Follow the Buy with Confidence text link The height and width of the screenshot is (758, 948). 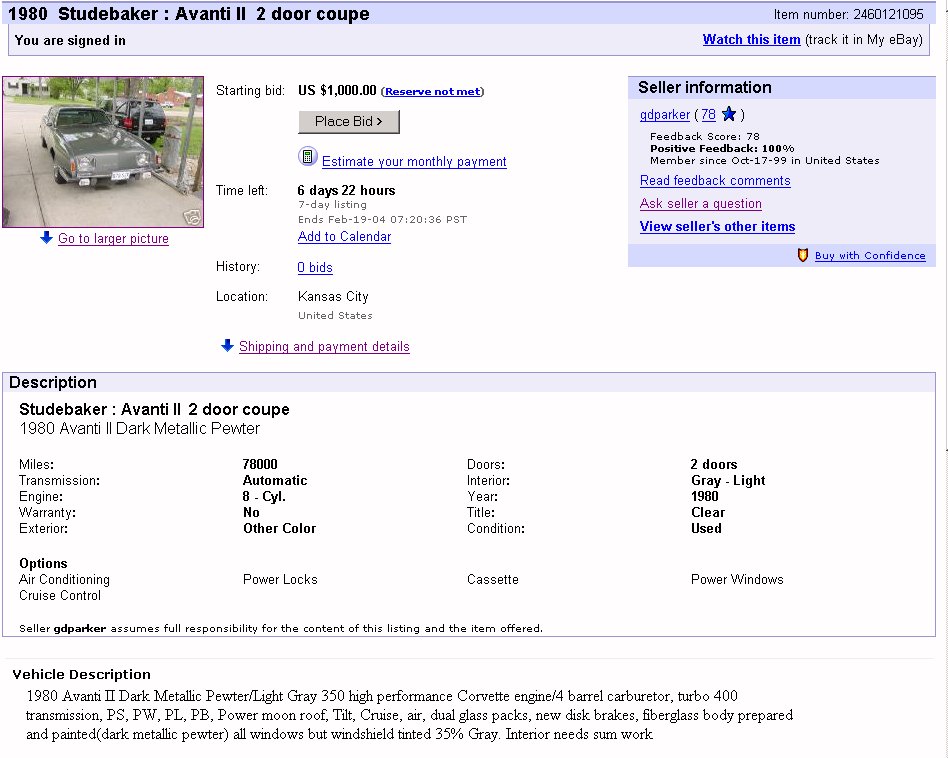point(870,256)
